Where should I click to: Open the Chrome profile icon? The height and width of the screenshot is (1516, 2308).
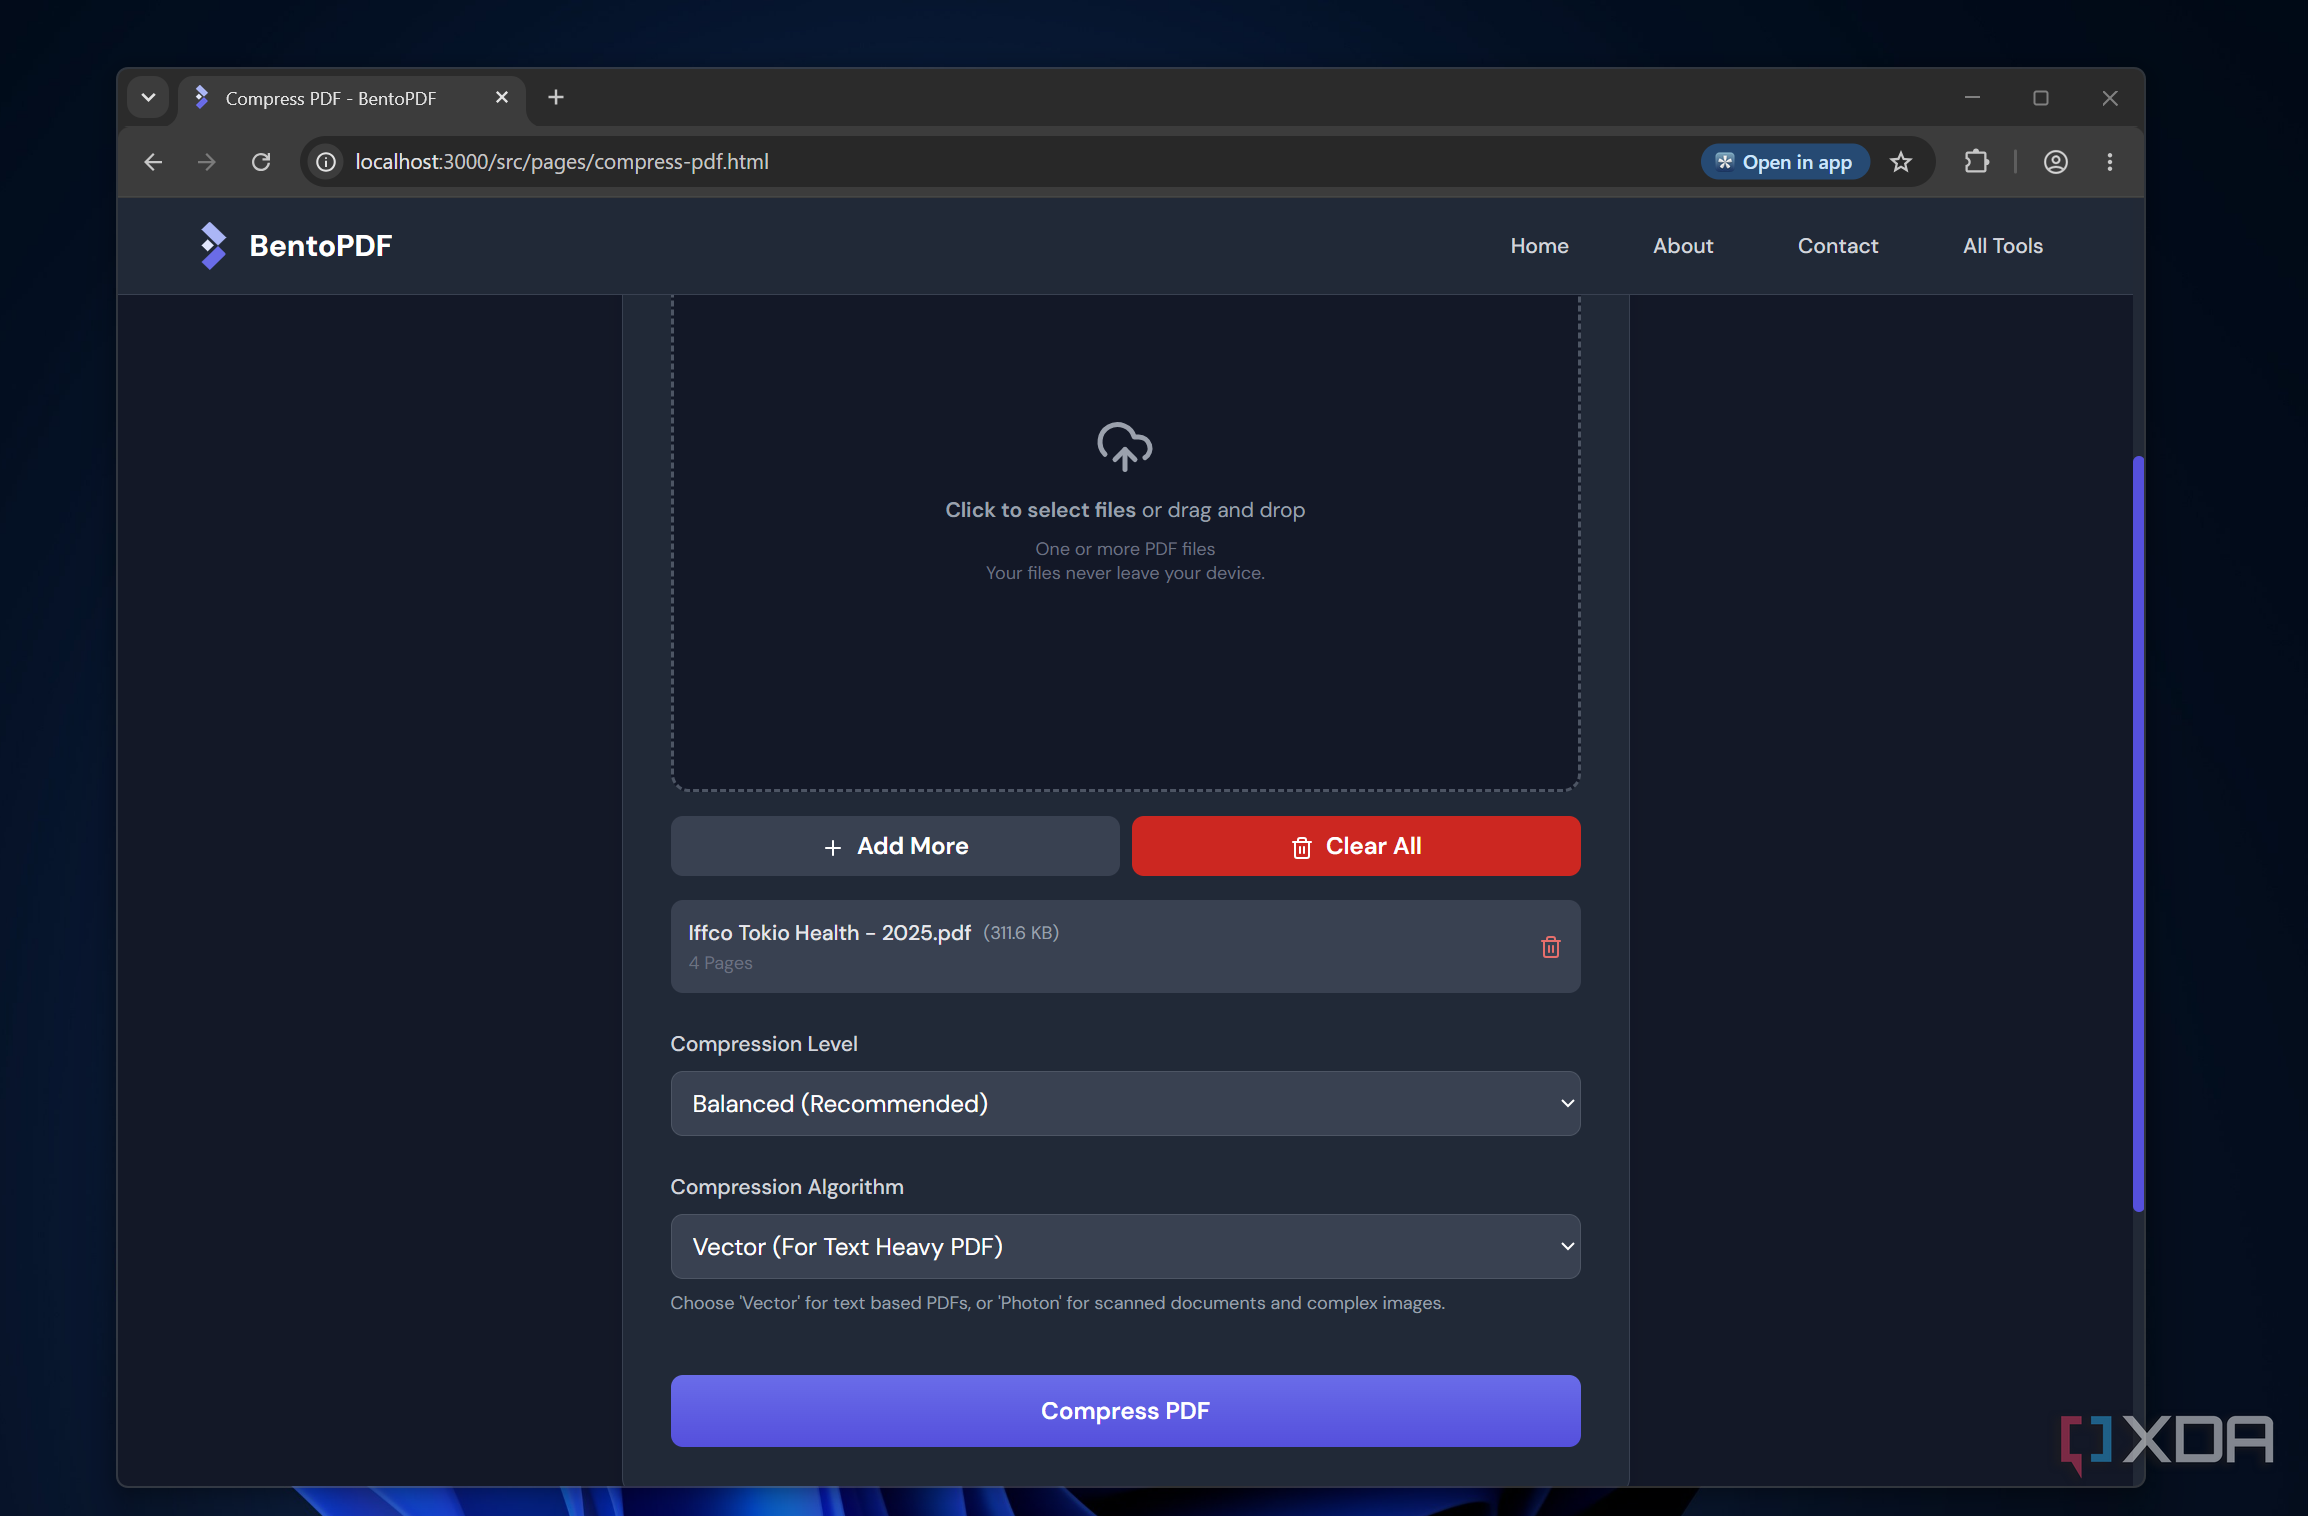[x=2056, y=162]
